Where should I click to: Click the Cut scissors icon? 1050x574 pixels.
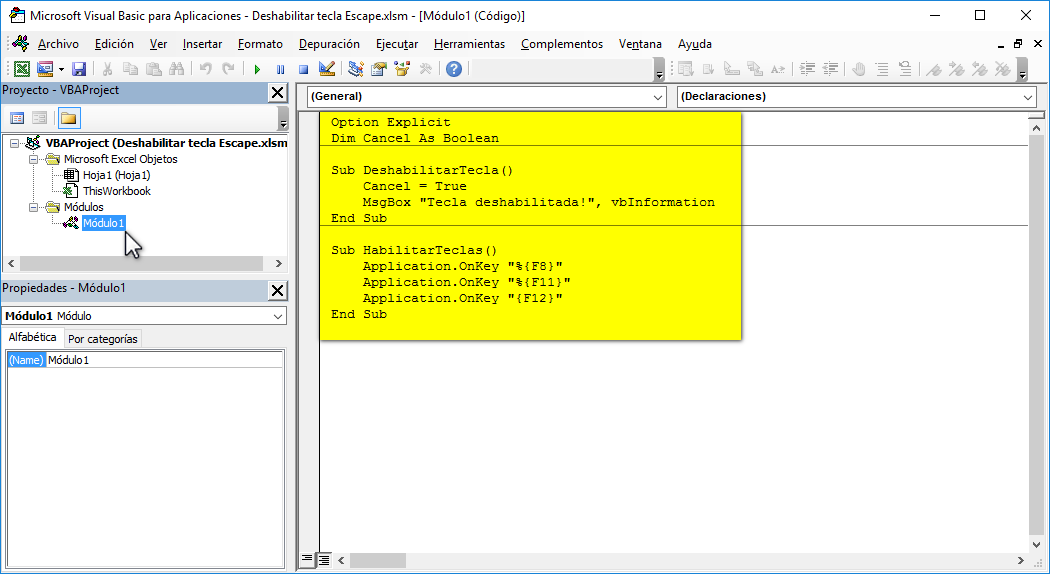click(107, 69)
